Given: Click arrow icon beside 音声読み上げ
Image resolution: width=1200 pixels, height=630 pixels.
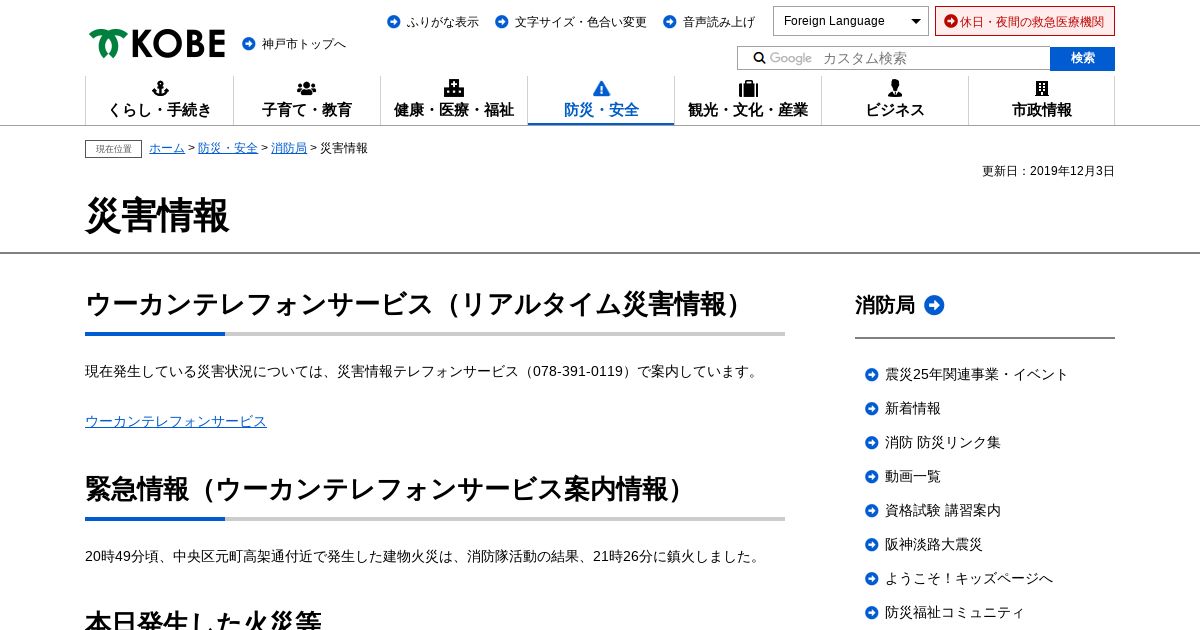Looking at the screenshot, I should pos(670,21).
